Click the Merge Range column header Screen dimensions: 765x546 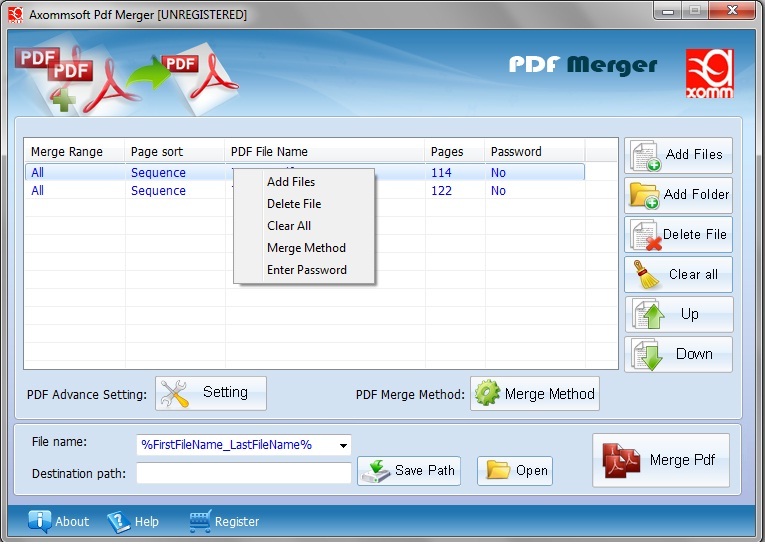tap(75, 152)
